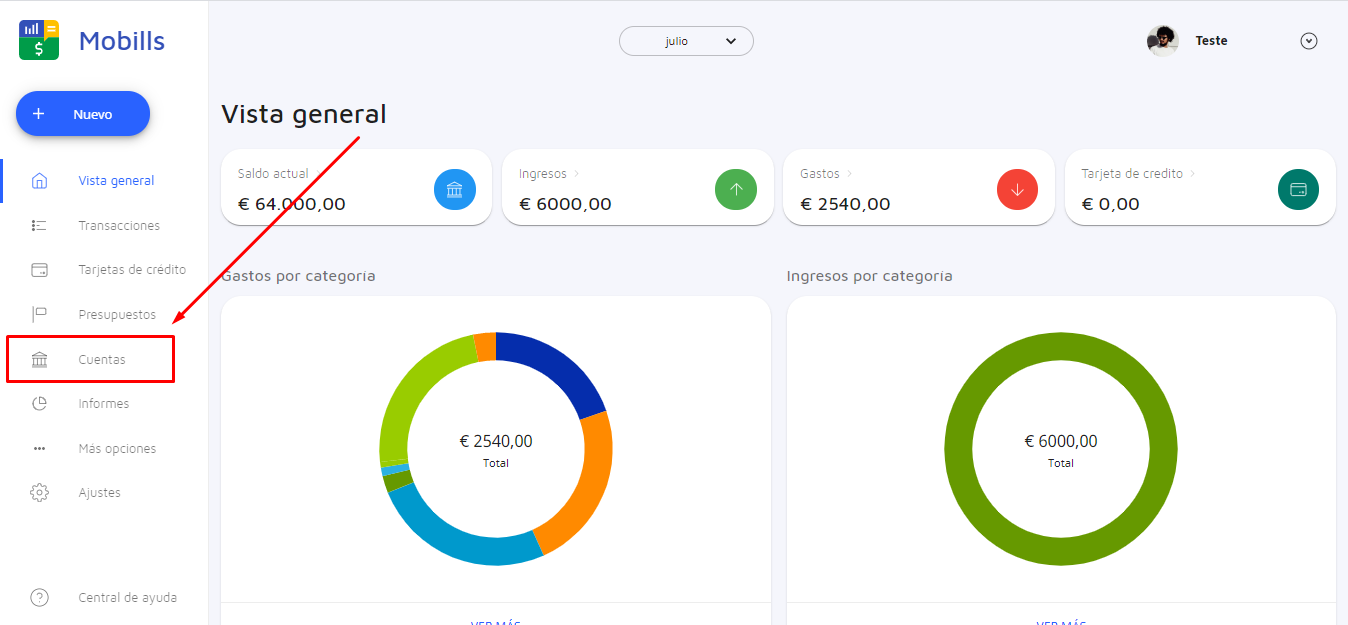Select Presupuestos in the sidebar
1348x625 pixels.
click(117, 315)
